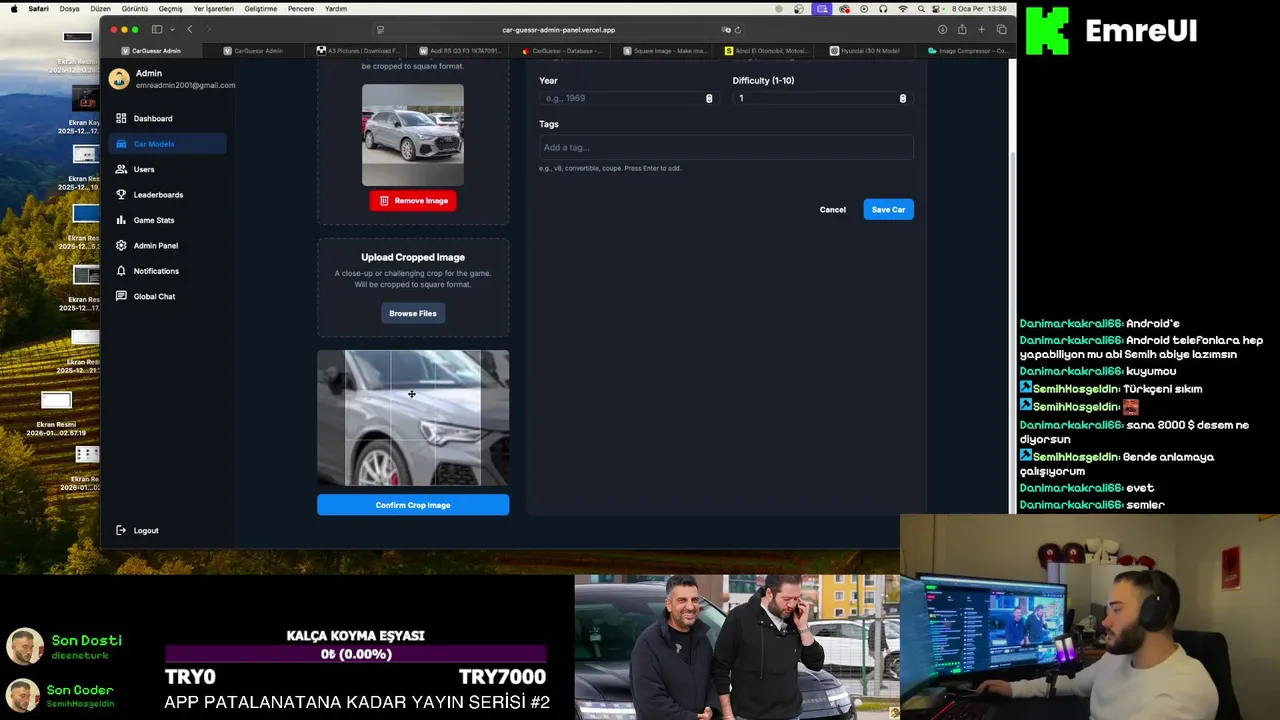Click the headphones icon in menu bar
1280x720 pixels.
click(883, 9)
